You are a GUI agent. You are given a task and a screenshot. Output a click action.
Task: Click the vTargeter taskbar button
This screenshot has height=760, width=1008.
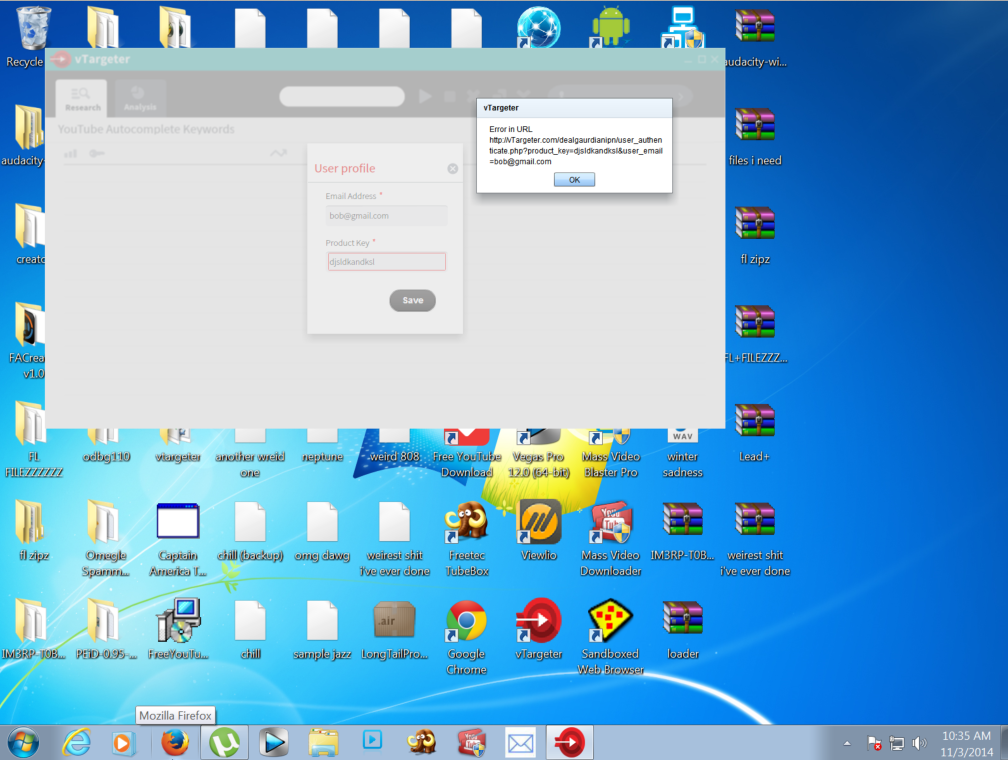tap(569, 743)
